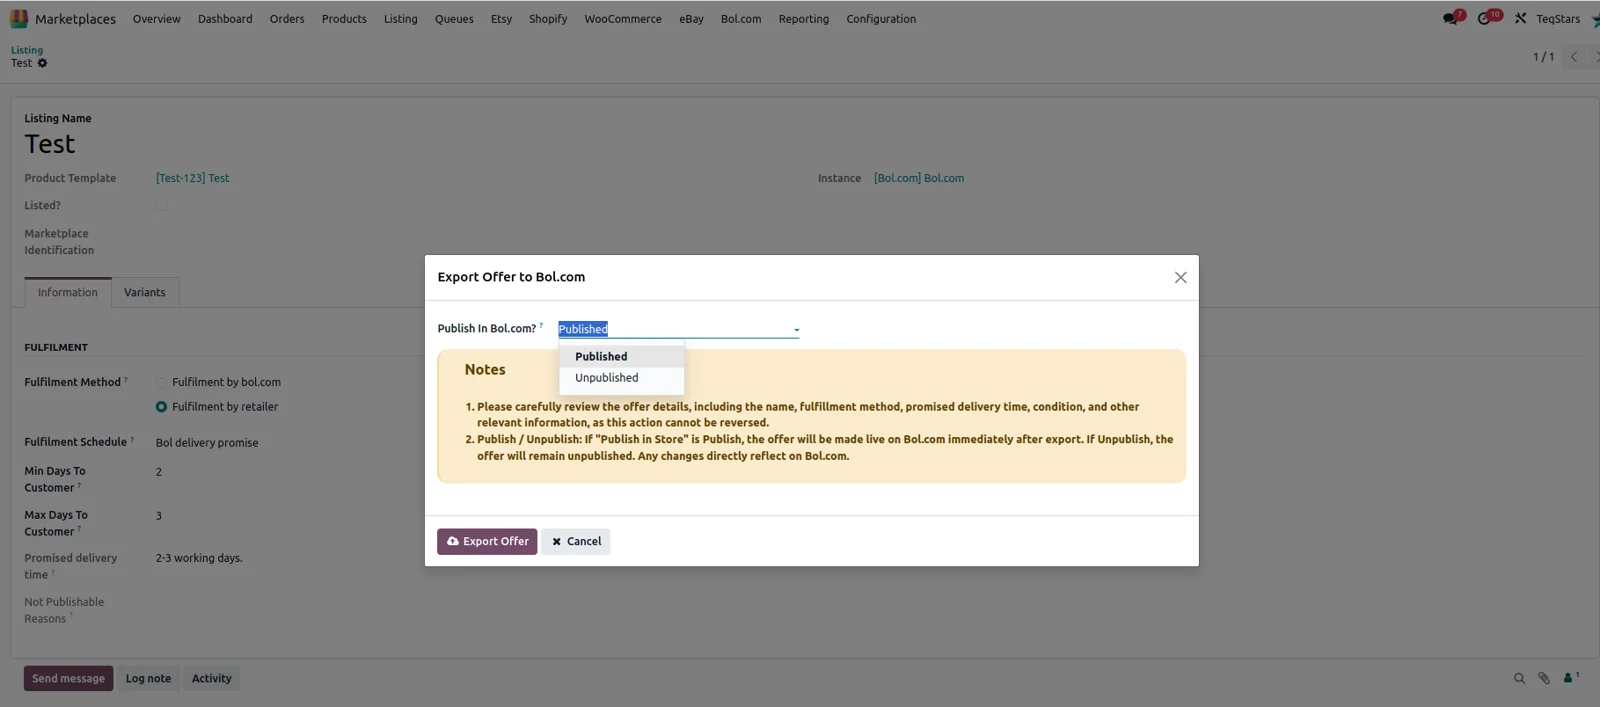
Task: Select Fulfilment by bol.com radio option
Action: (x=161, y=382)
